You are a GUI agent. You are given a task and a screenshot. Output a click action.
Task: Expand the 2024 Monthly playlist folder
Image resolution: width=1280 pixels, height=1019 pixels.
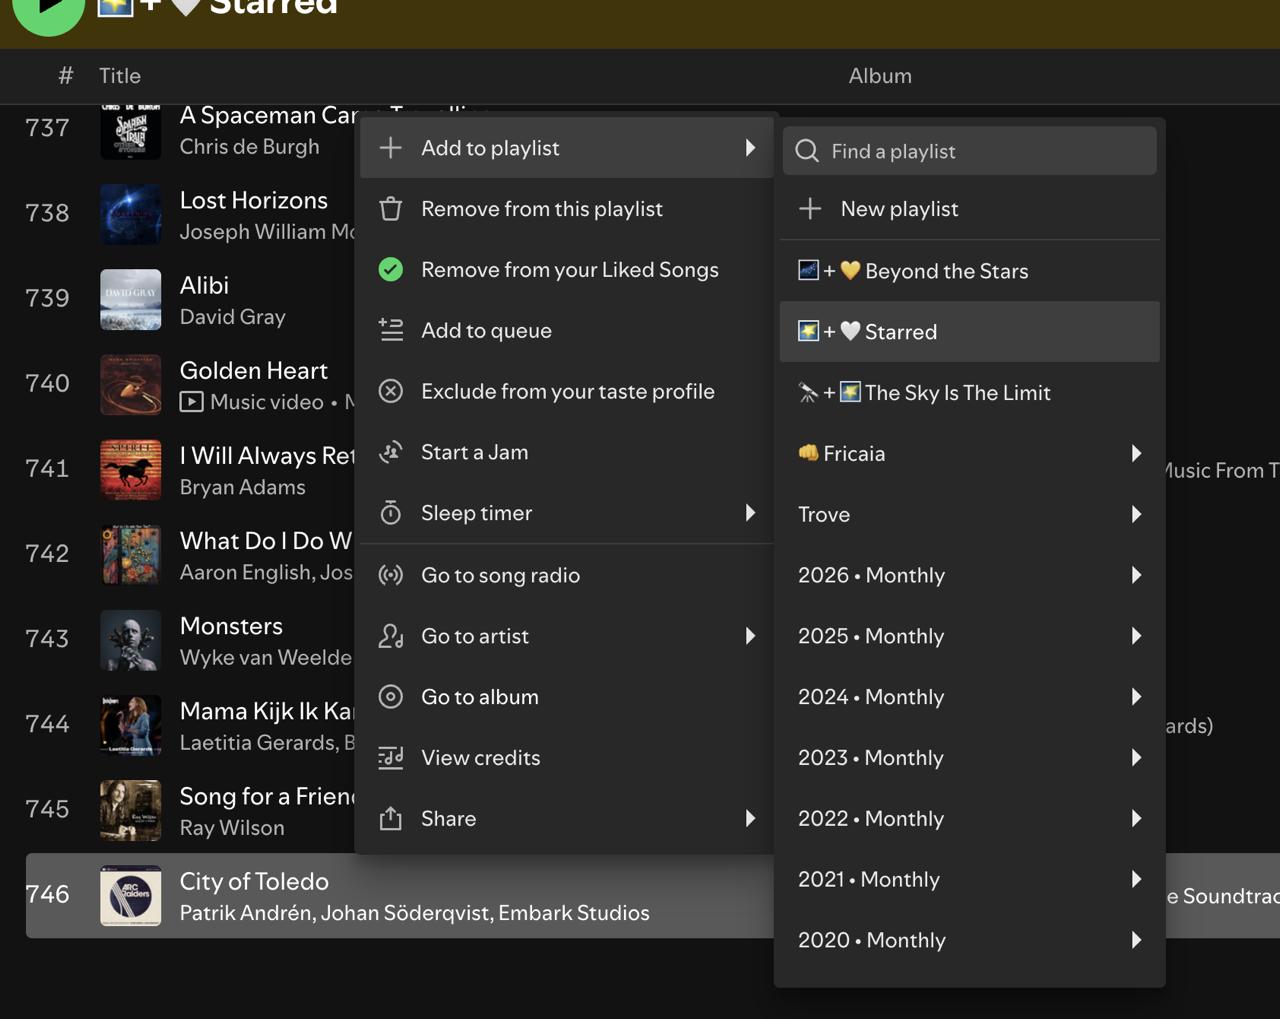[1136, 697]
